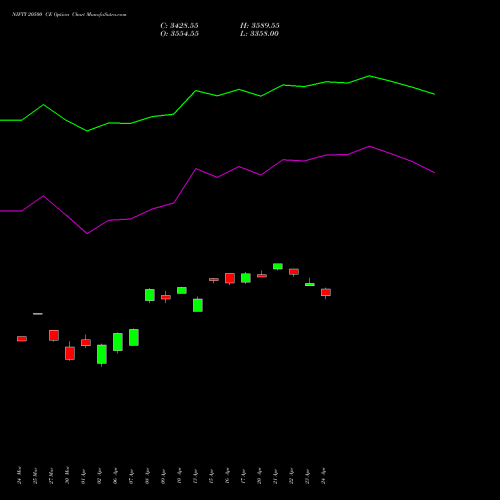Select the green candlestick for 21 Apr
500x500 pixels.
278,266
